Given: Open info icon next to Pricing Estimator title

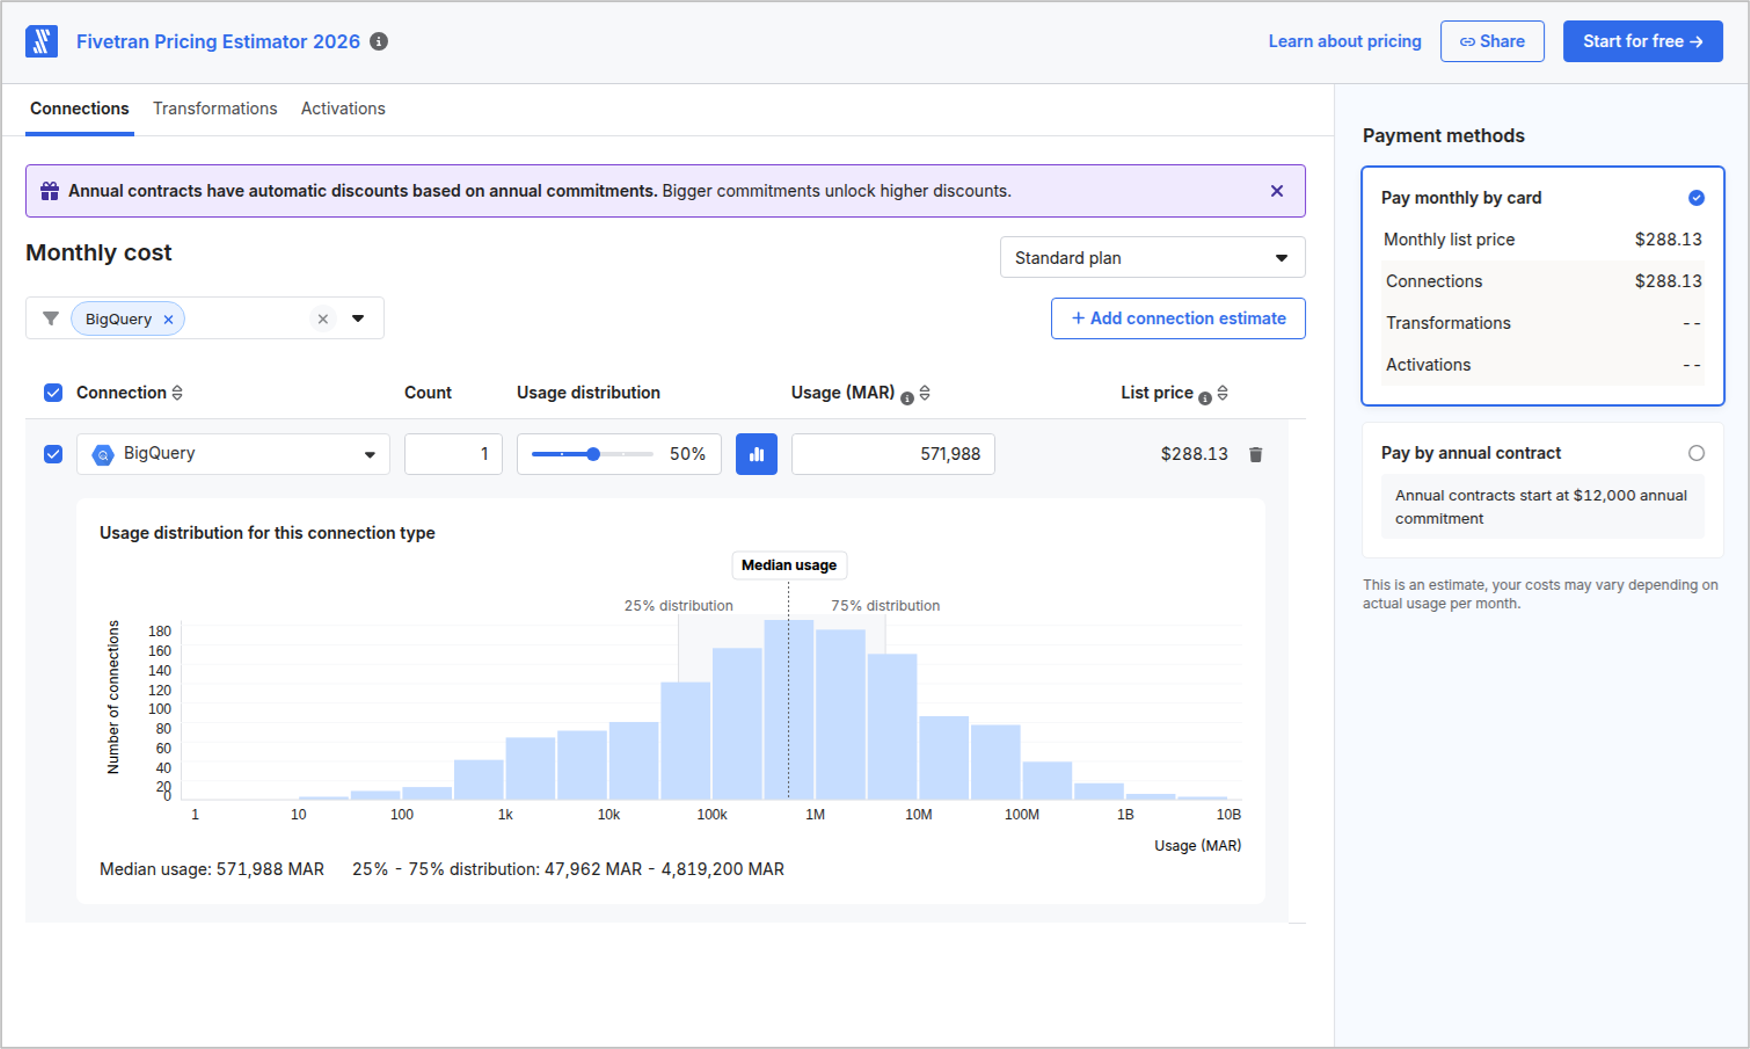Looking at the screenshot, I should coord(379,41).
